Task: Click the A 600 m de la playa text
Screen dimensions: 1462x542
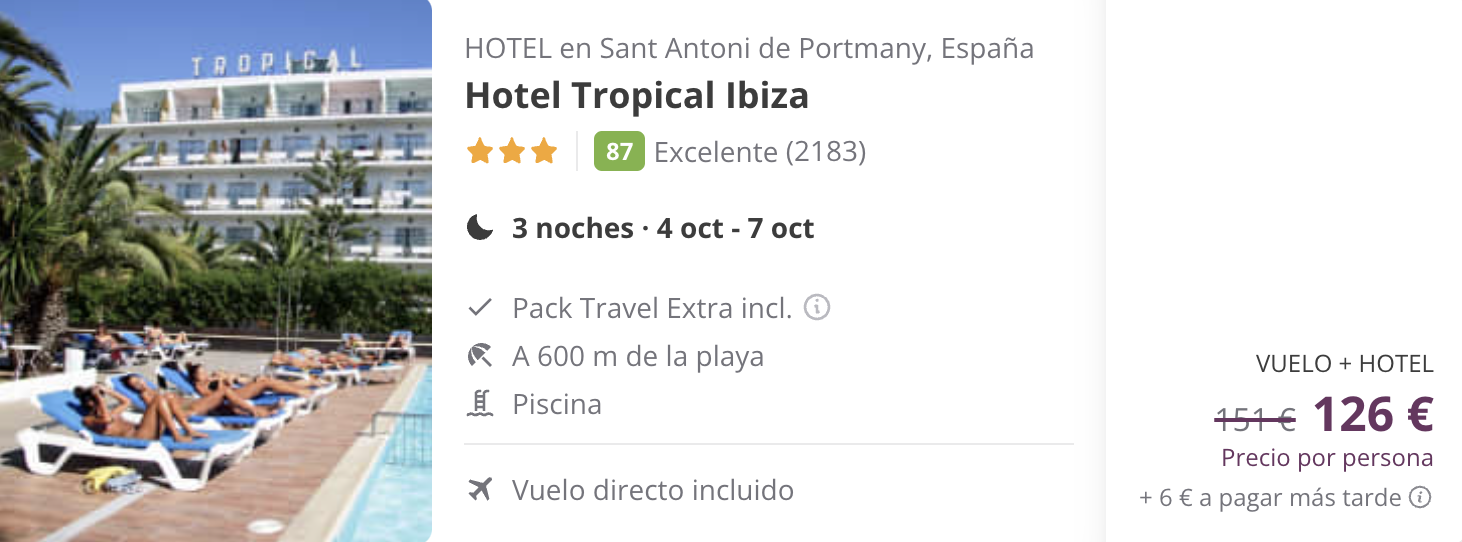Action: click(638, 356)
